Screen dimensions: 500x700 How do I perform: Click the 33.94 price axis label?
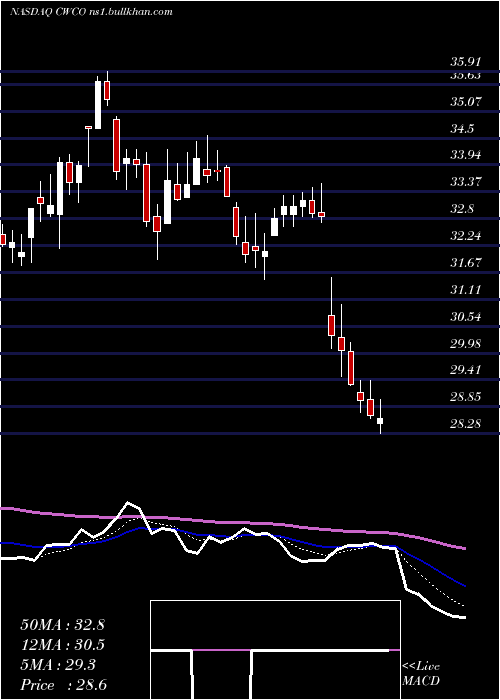[x=466, y=155]
